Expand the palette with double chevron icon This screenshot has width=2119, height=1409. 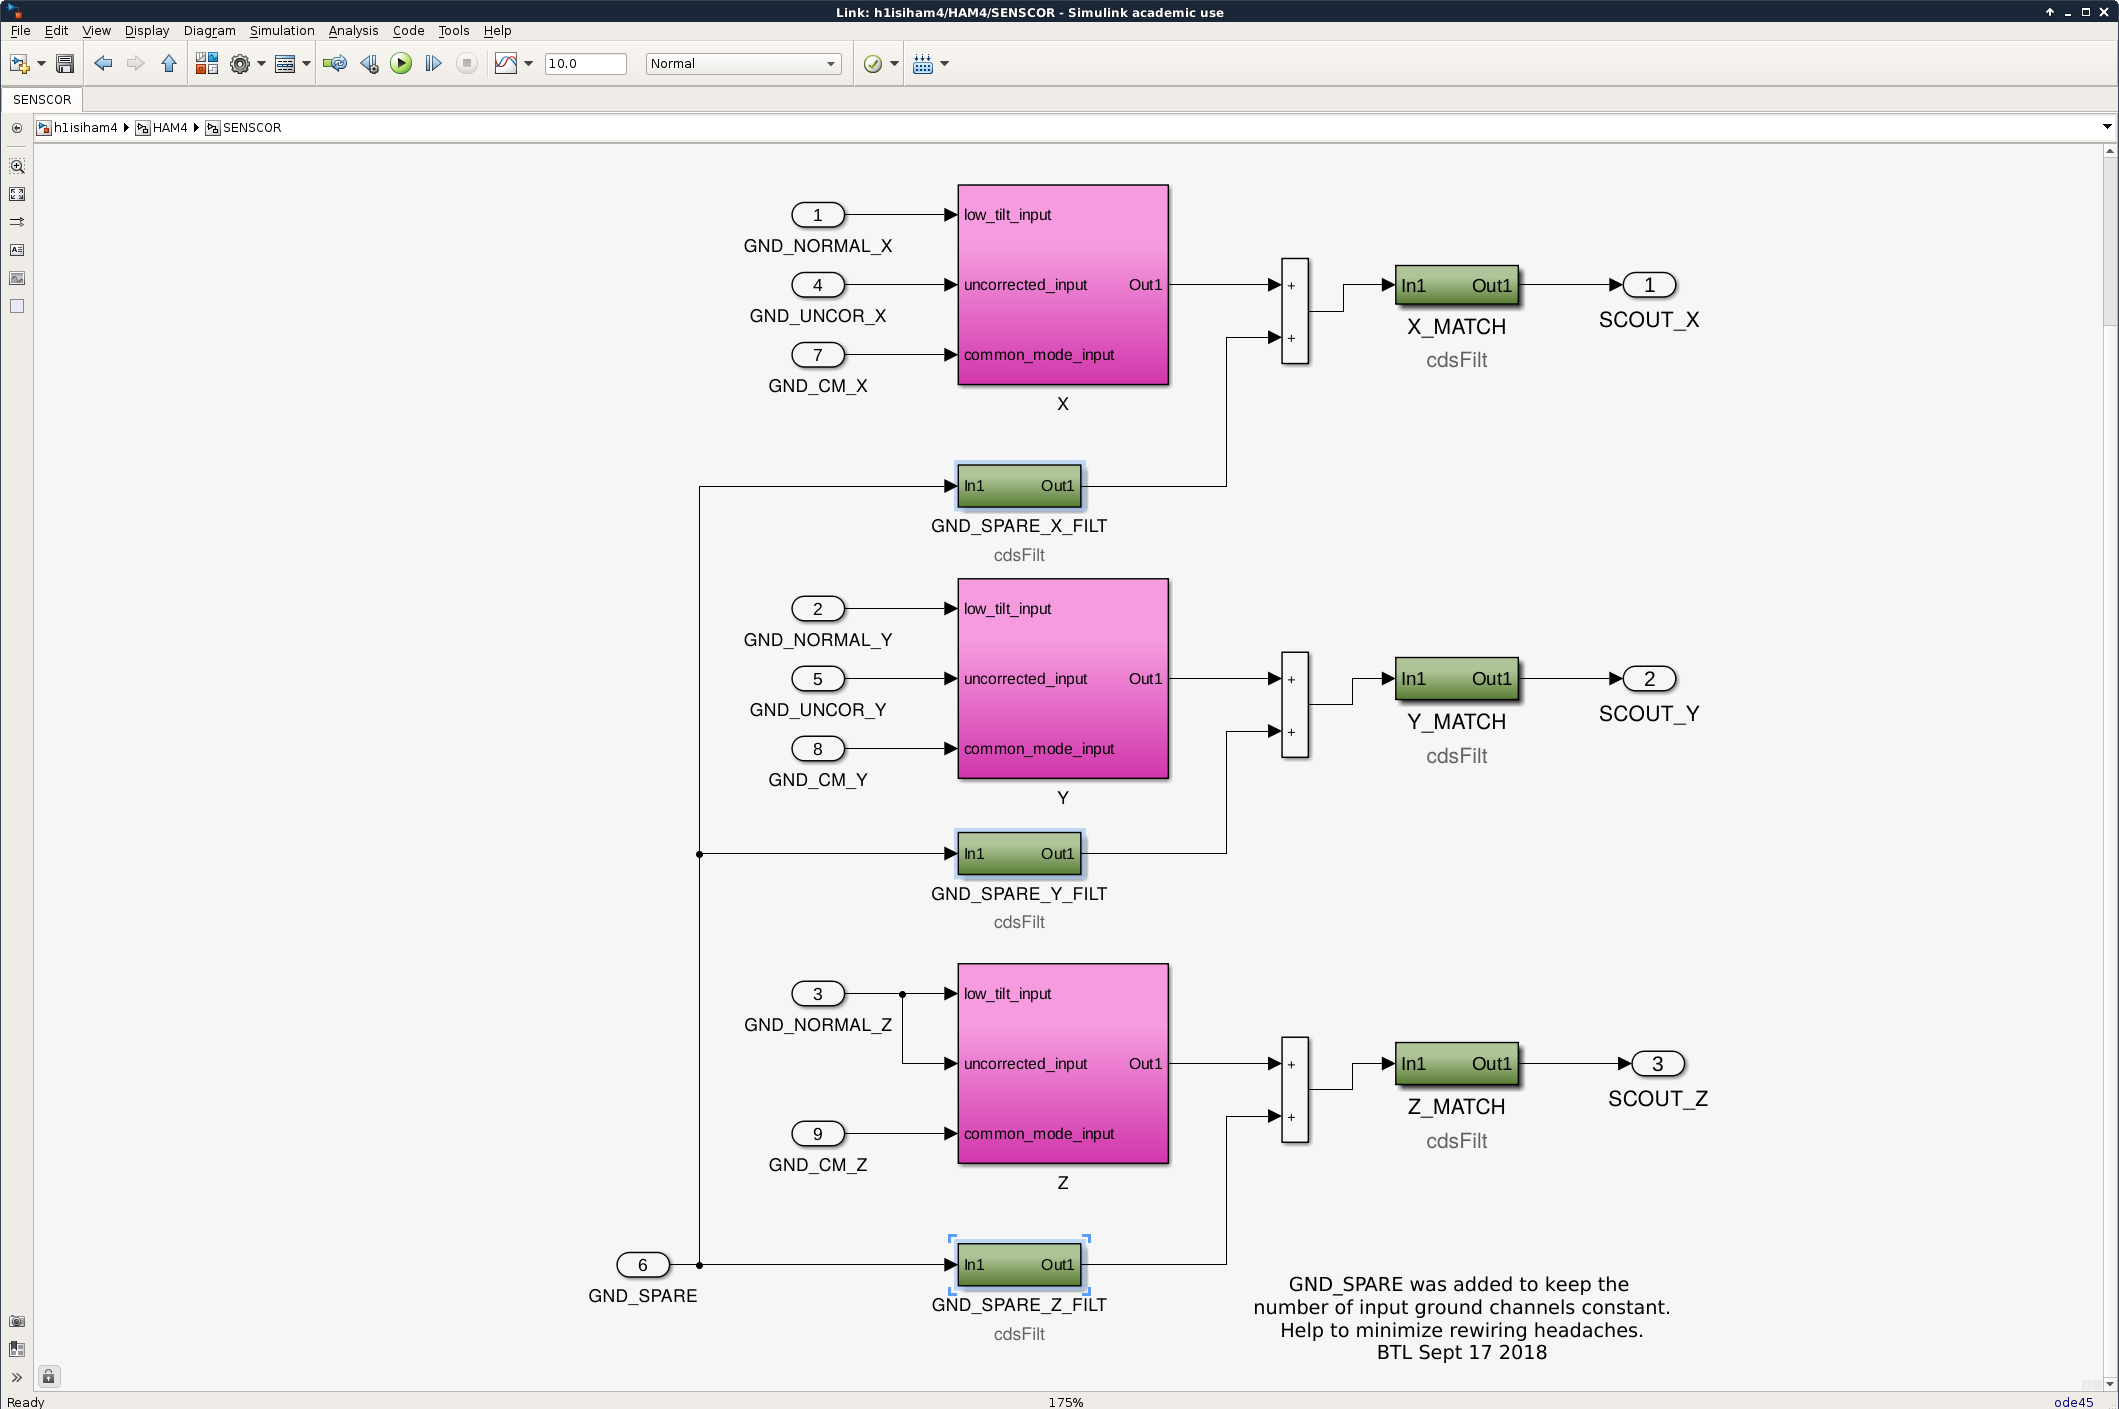17,1377
